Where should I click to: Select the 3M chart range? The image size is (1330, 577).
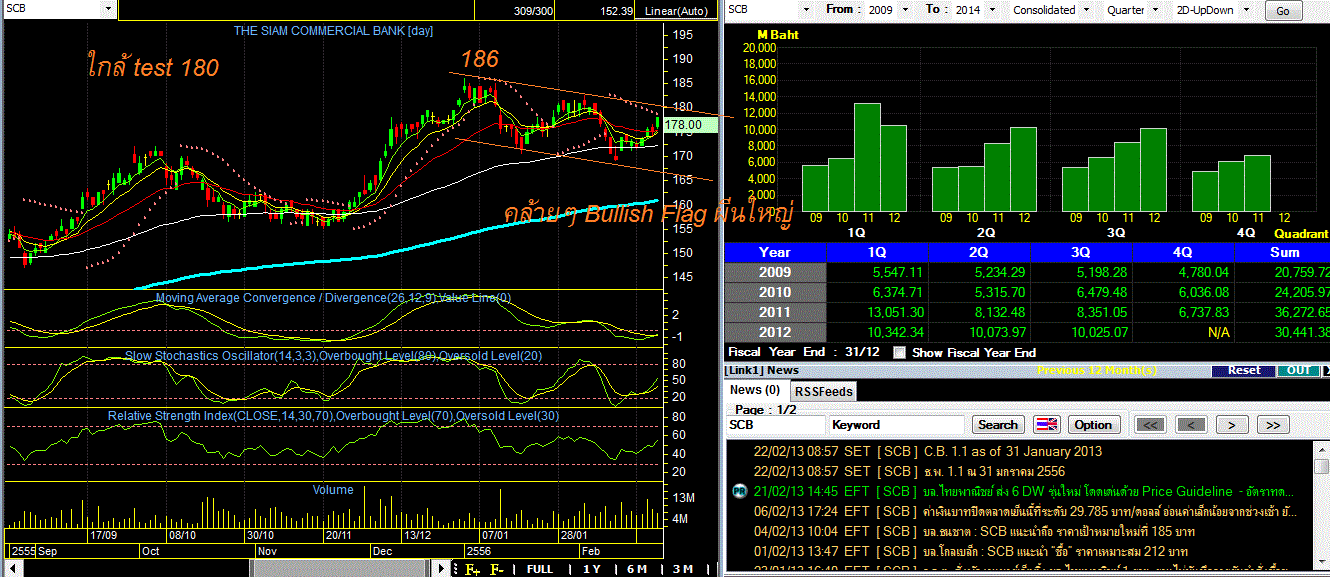[x=683, y=569]
